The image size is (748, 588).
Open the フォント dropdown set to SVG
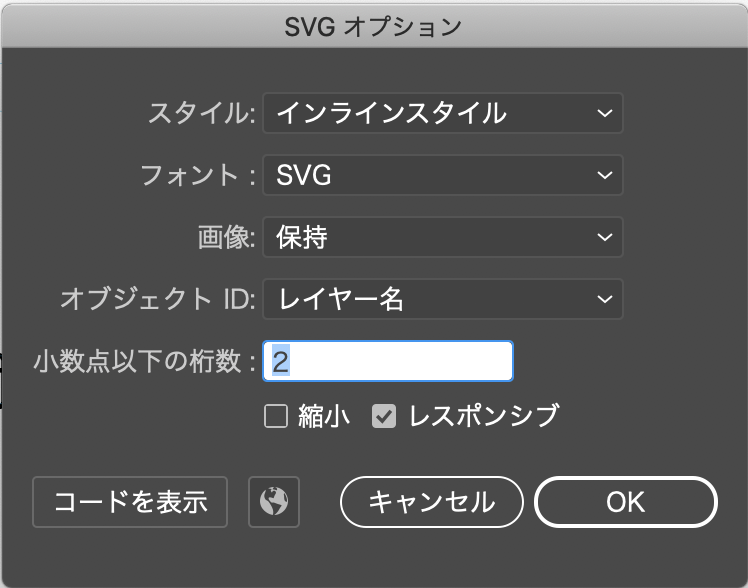click(x=442, y=176)
